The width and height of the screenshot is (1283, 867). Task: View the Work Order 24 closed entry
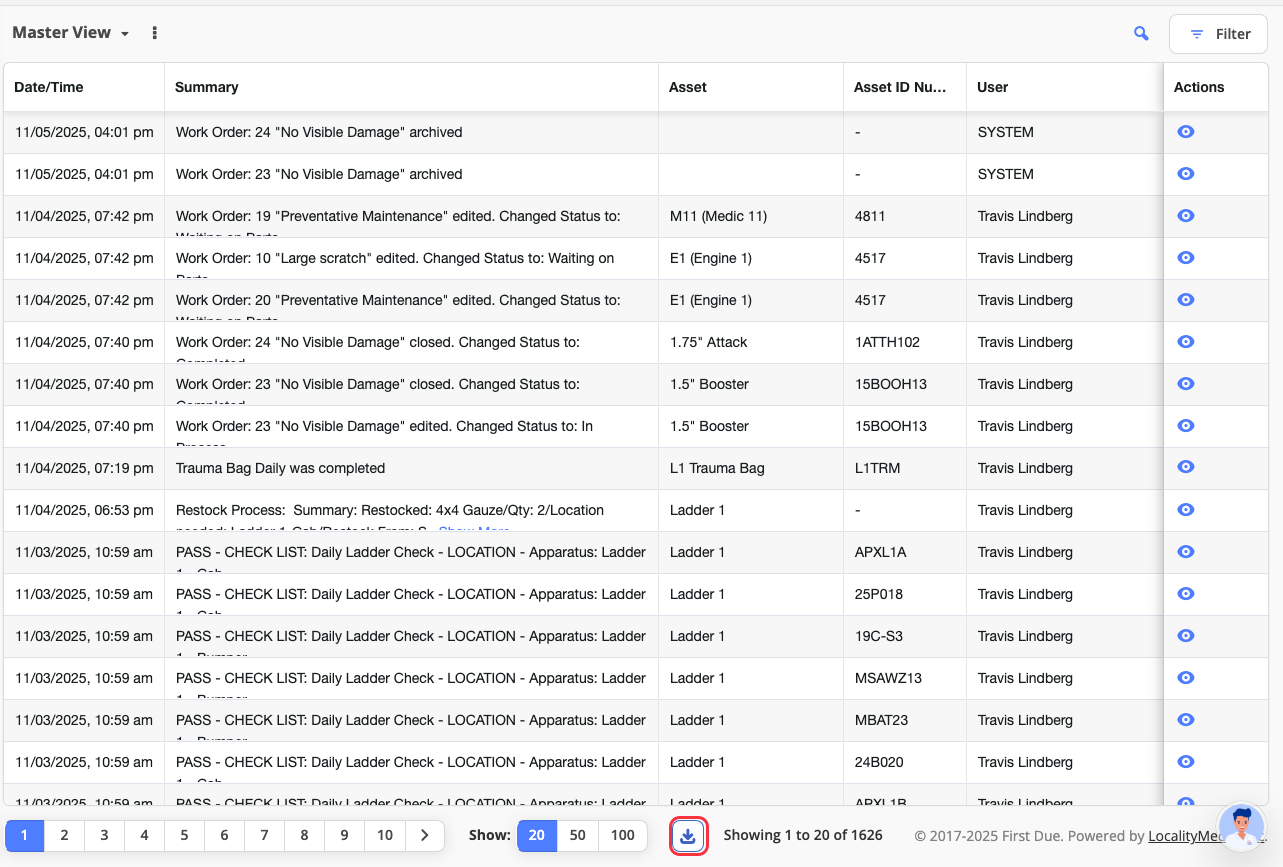[1186, 342]
